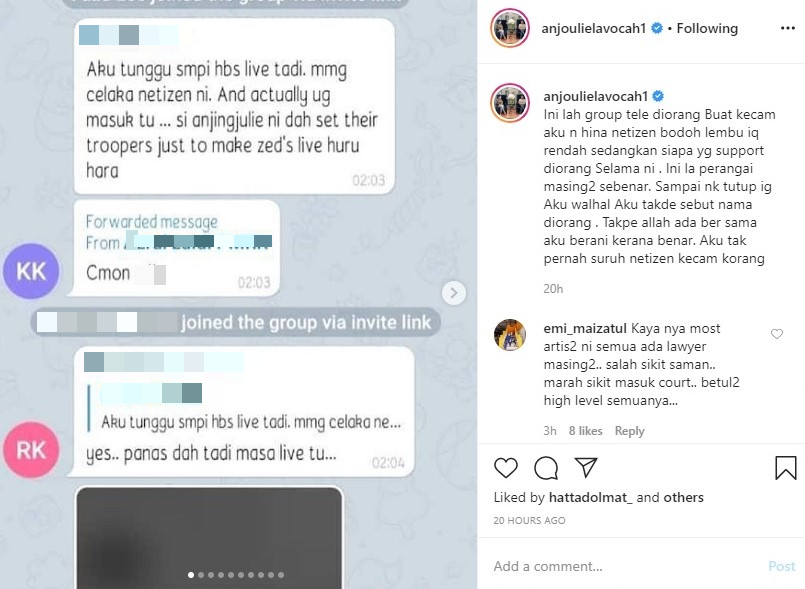805x589 pixels.
Task: Show others who liked the post
Action: coord(683,497)
